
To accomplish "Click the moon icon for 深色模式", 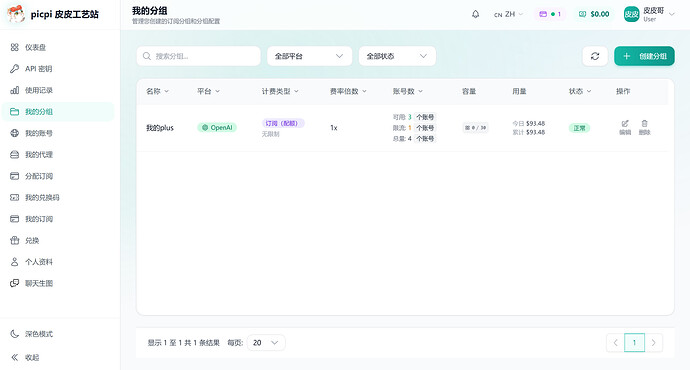I will (15, 334).
